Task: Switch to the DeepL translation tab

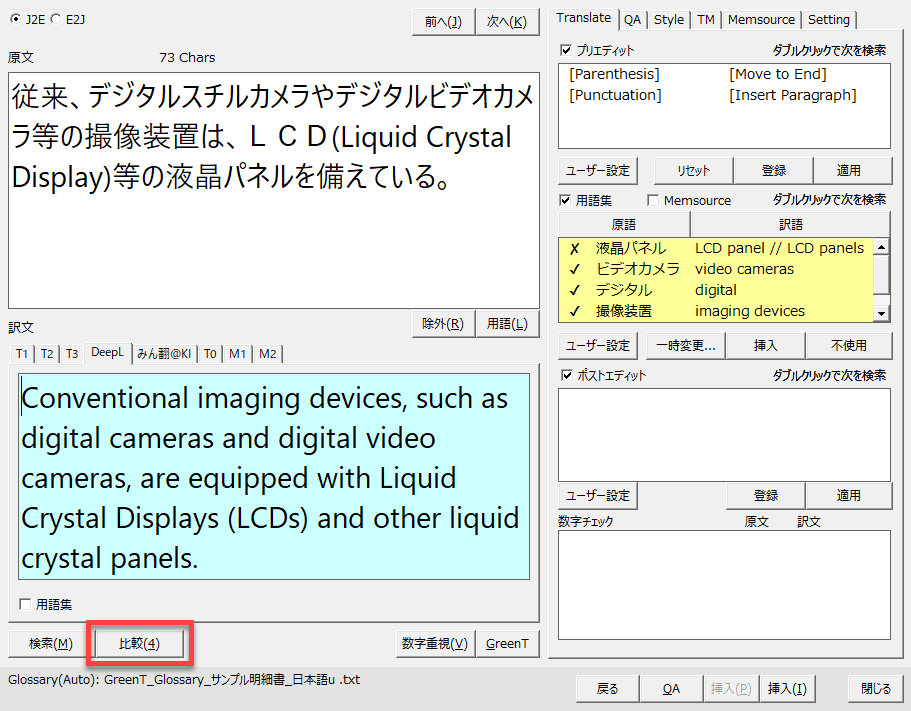Action: click(107, 353)
